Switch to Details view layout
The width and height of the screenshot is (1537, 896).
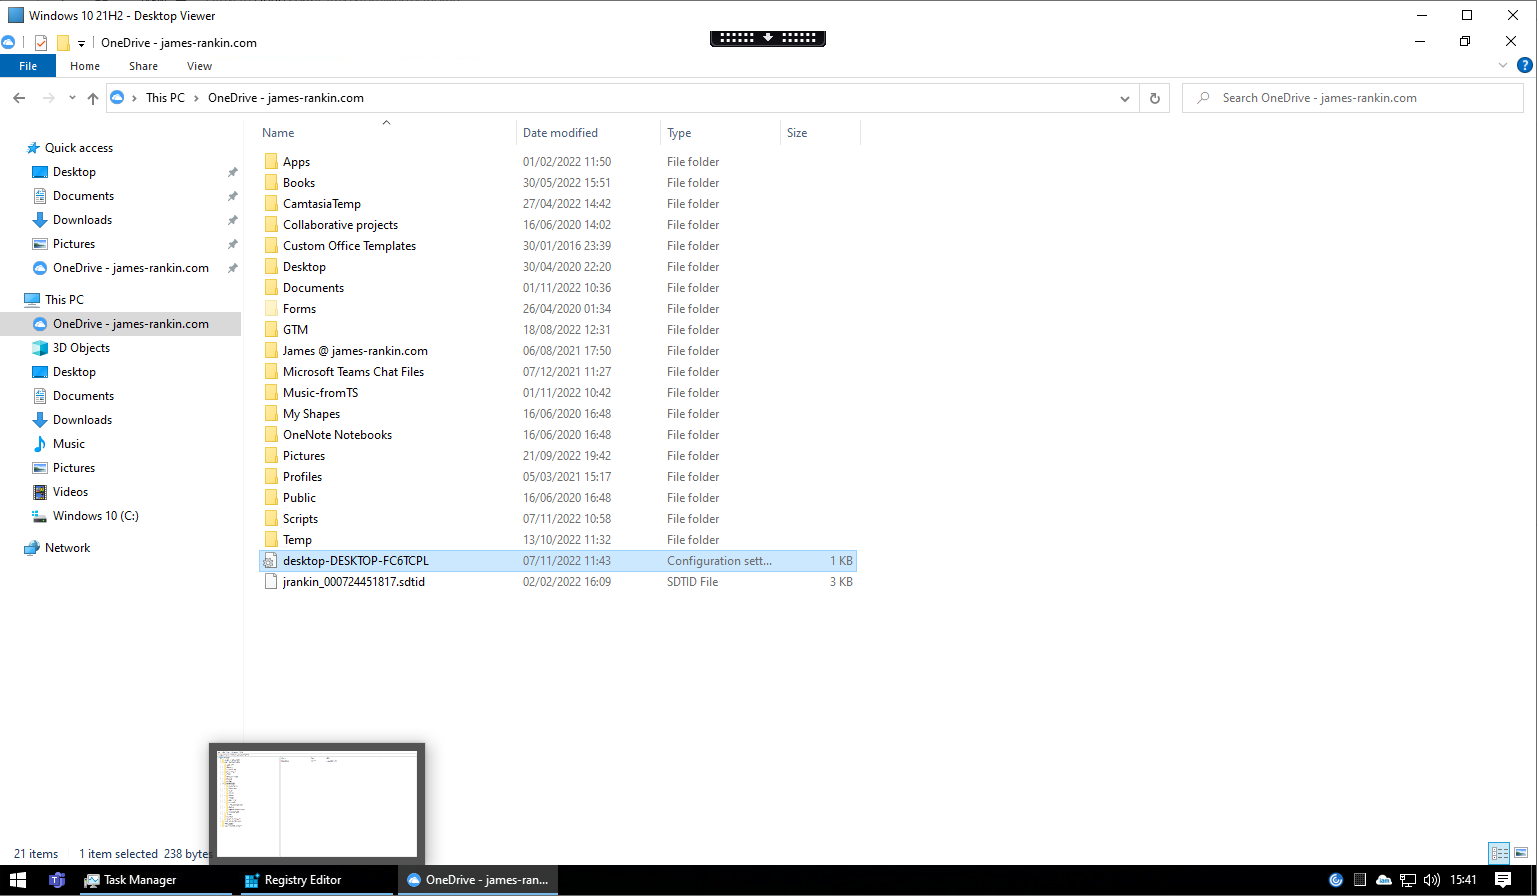click(1499, 853)
